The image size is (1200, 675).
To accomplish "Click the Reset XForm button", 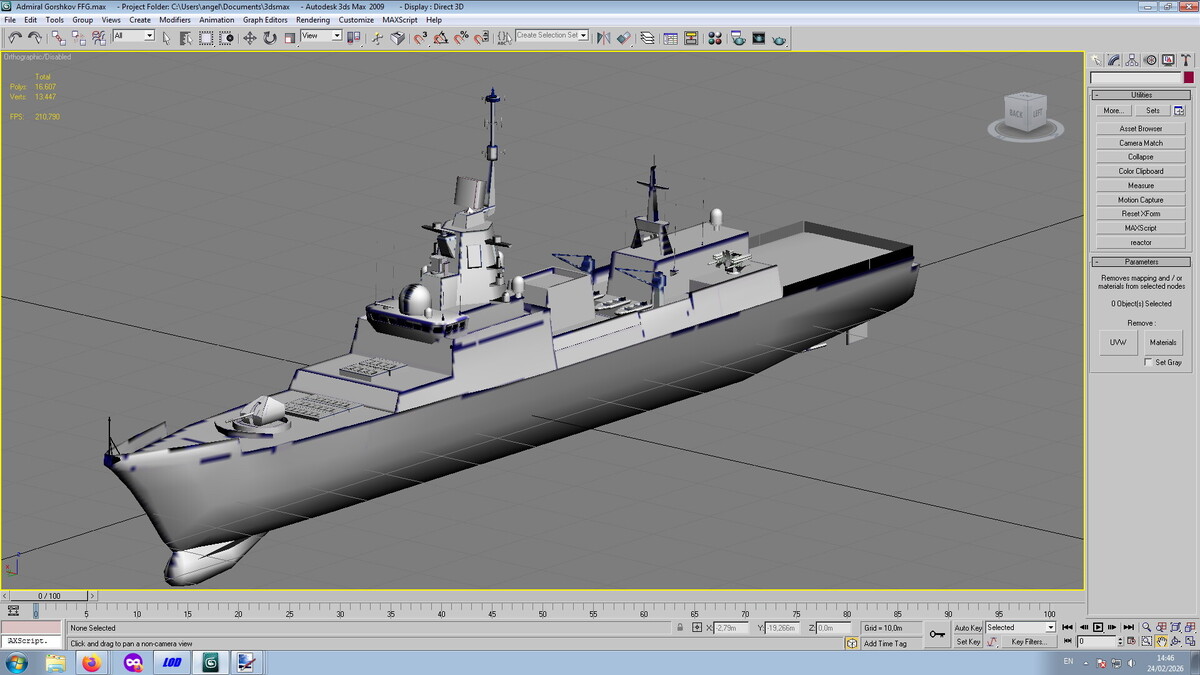I will pos(1140,214).
